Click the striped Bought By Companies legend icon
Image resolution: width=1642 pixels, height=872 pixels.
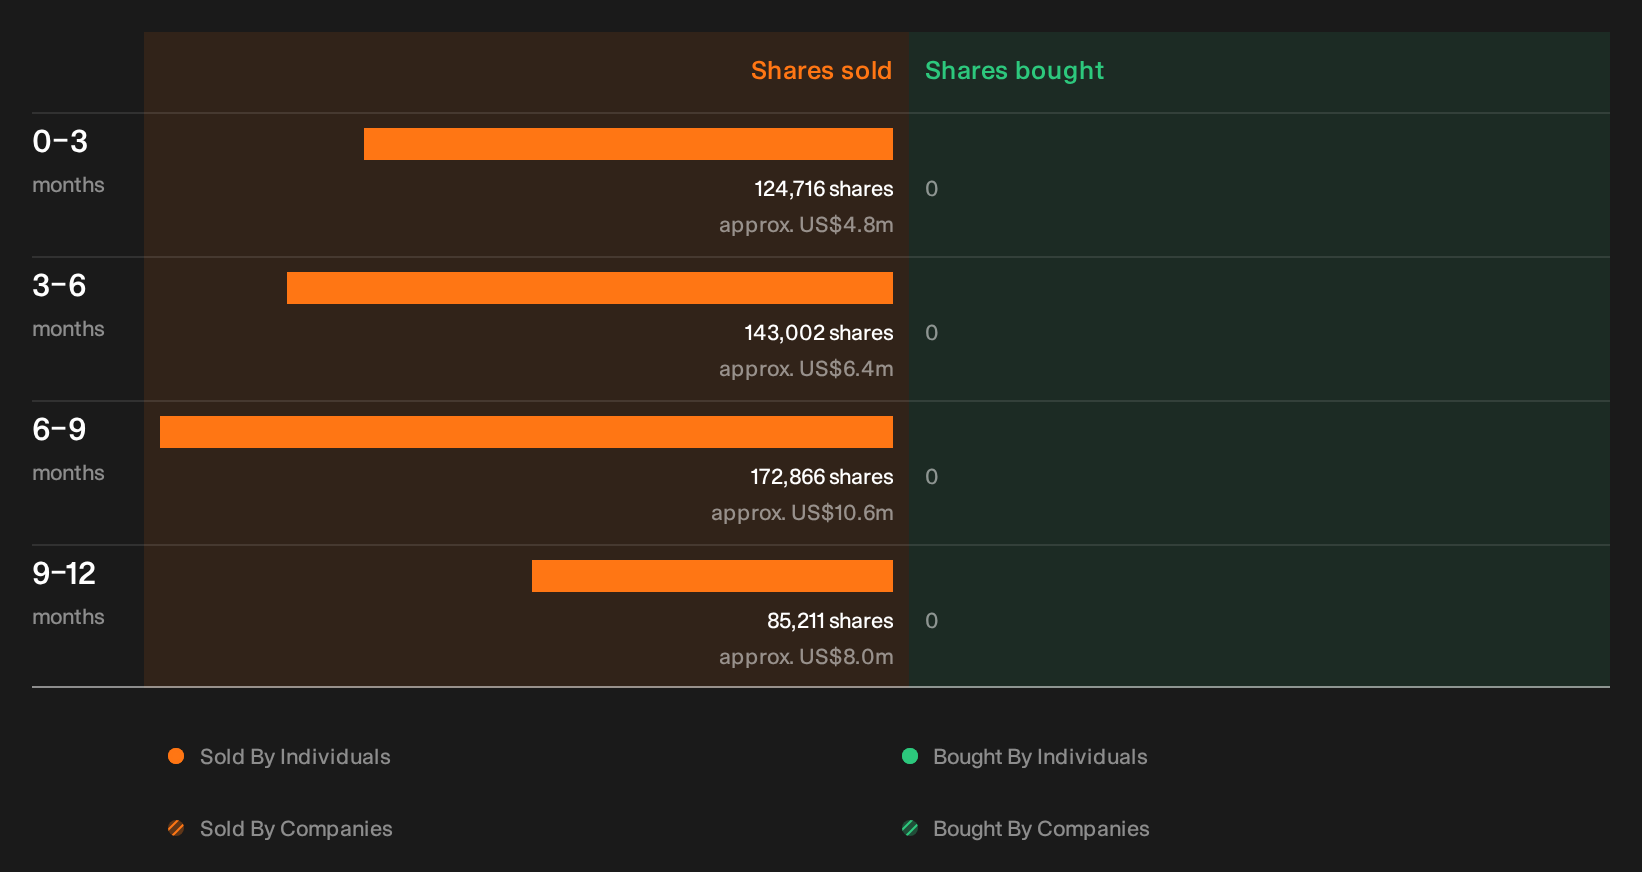coord(910,828)
